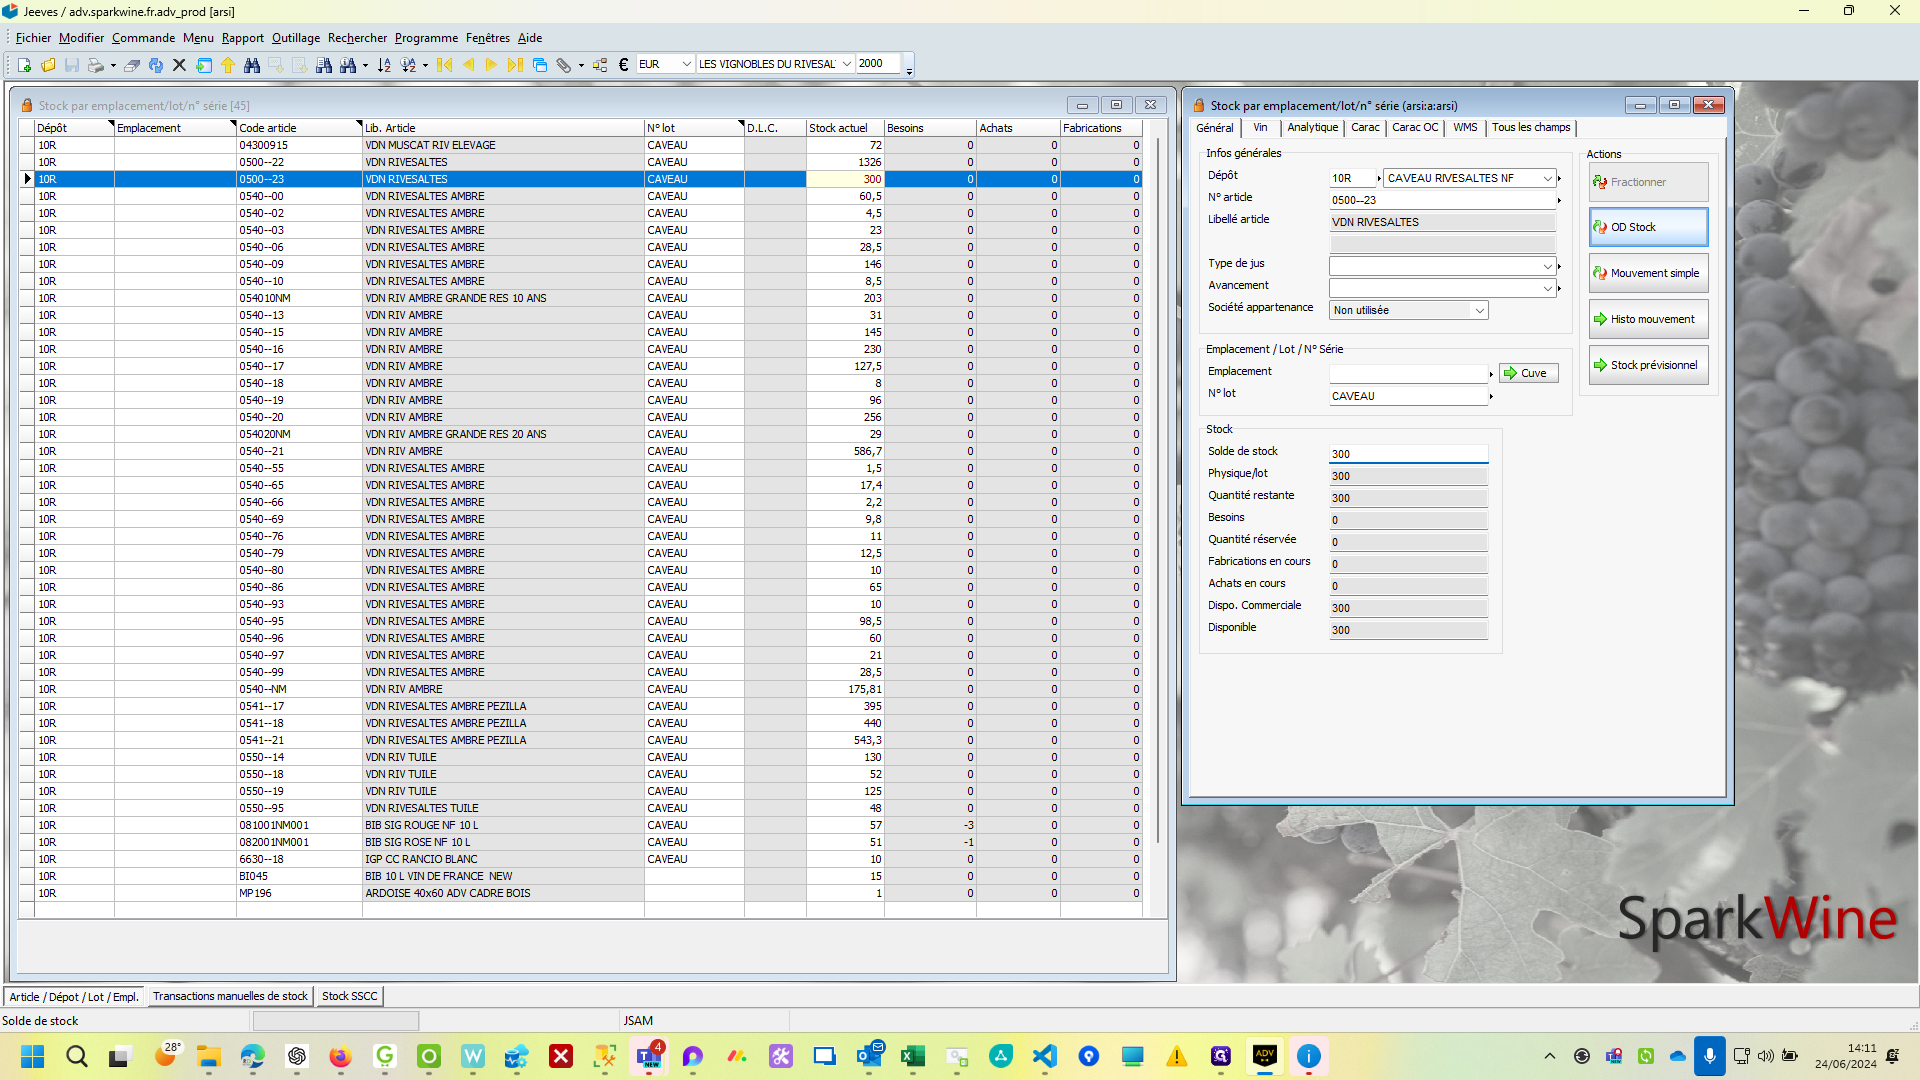Image resolution: width=1920 pixels, height=1080 pixels.
Task: Open the EUR currency dropdown
Action: [x=686, y=64]
